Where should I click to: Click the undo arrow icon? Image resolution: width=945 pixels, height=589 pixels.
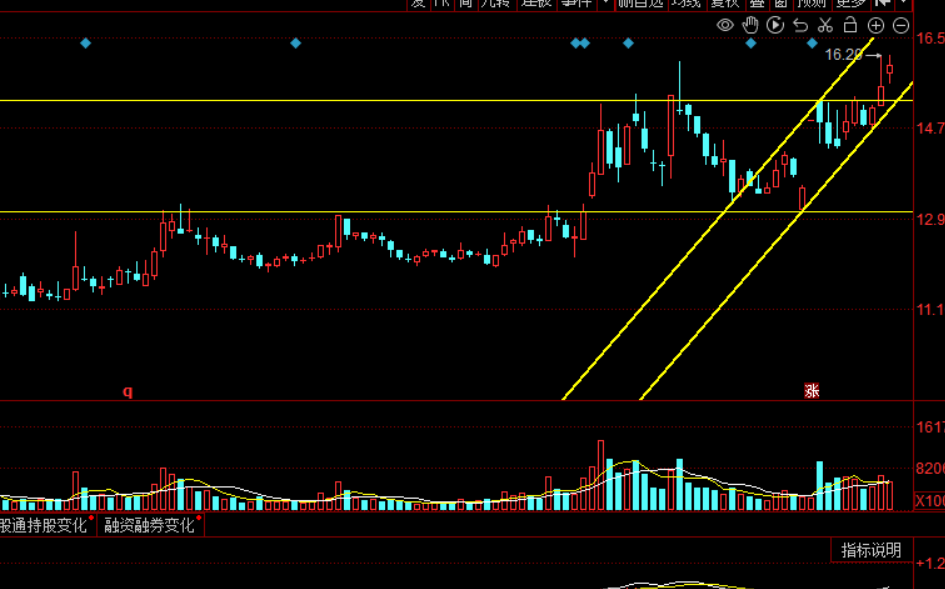(800, 25)
